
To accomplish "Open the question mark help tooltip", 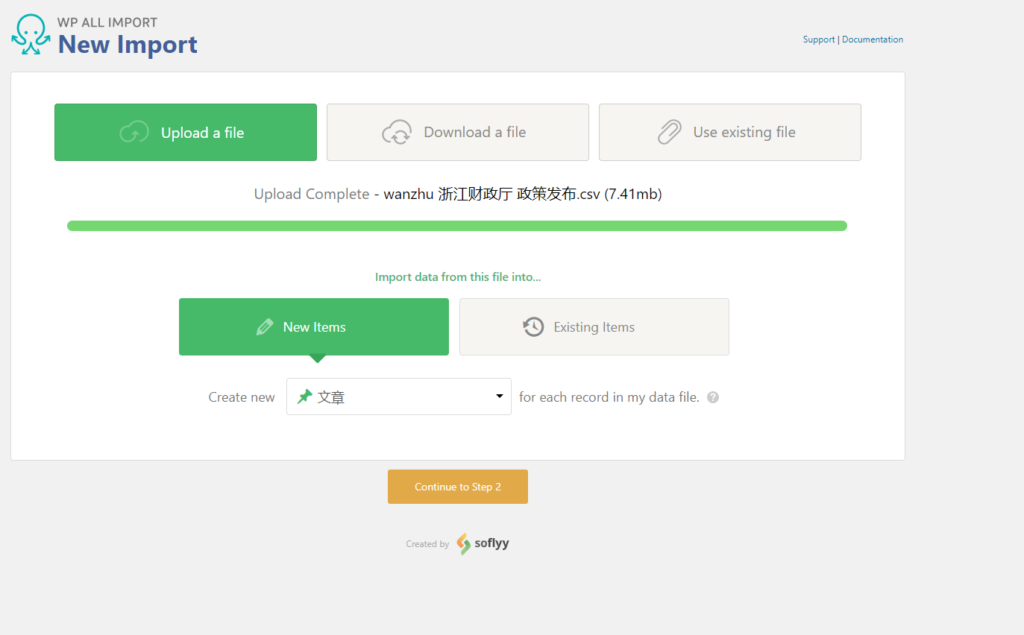I will click(713, 397).
